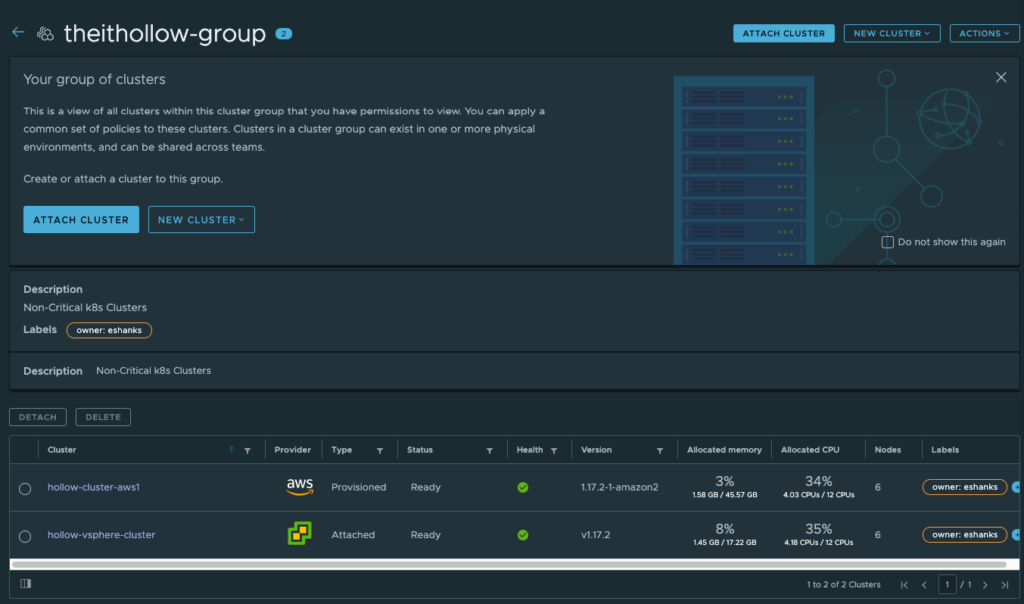Click the healthy checkmark for hollow-cluster-aws1
1024x604 pixels.
(523, 488)
